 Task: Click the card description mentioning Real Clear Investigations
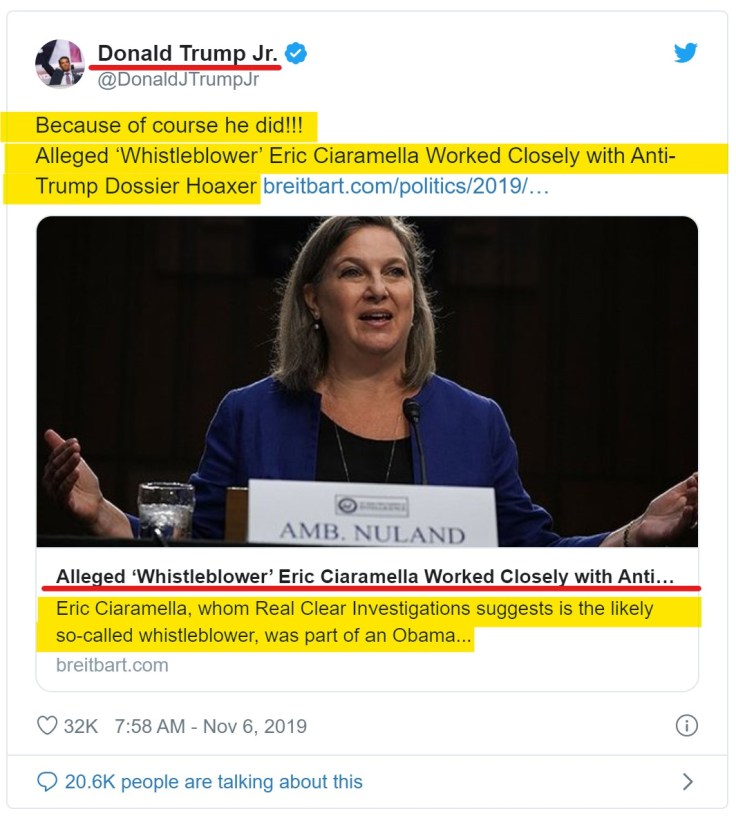click(x=355, y=622)
